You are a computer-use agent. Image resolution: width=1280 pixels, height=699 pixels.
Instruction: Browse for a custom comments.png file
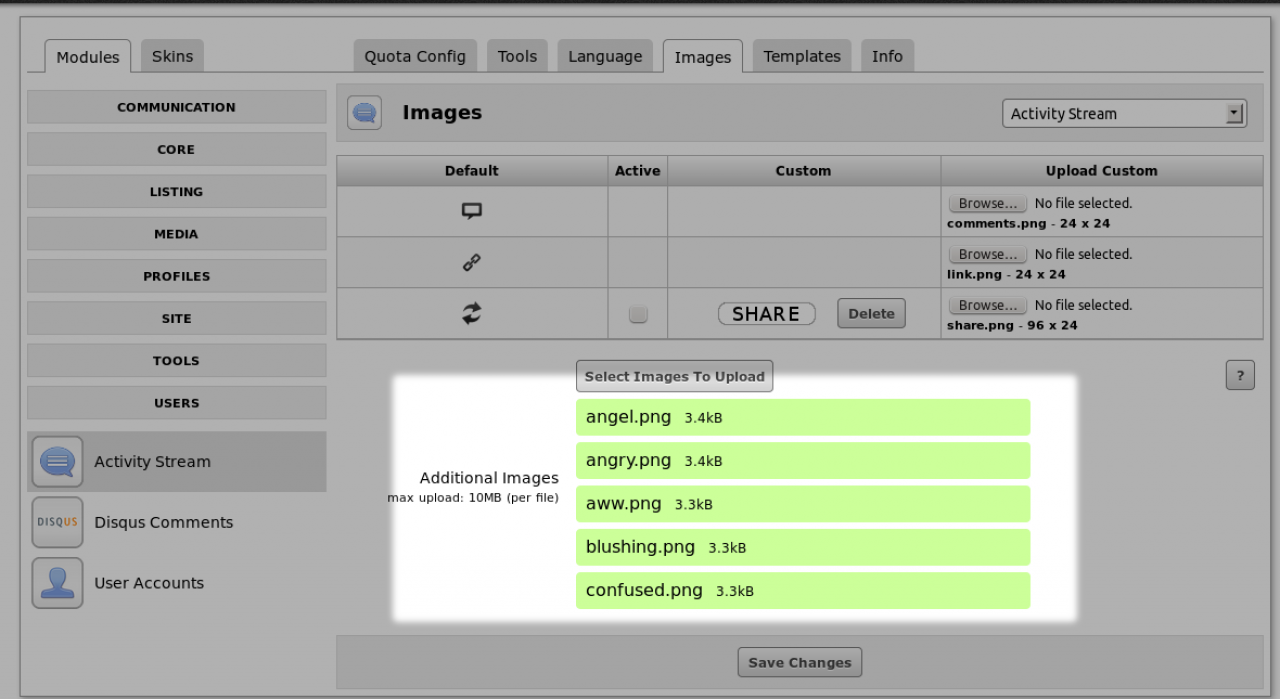coord(987,203)
